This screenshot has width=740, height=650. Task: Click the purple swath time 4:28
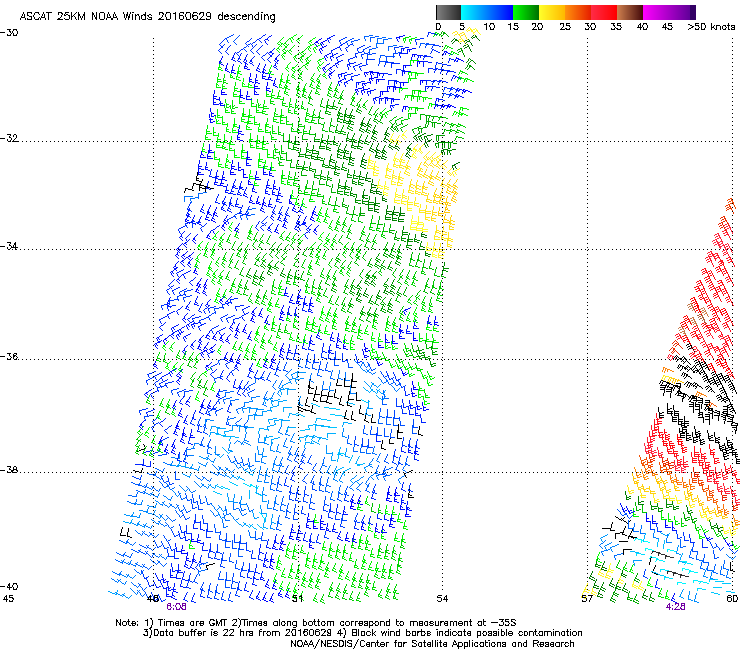coord(675,607)
